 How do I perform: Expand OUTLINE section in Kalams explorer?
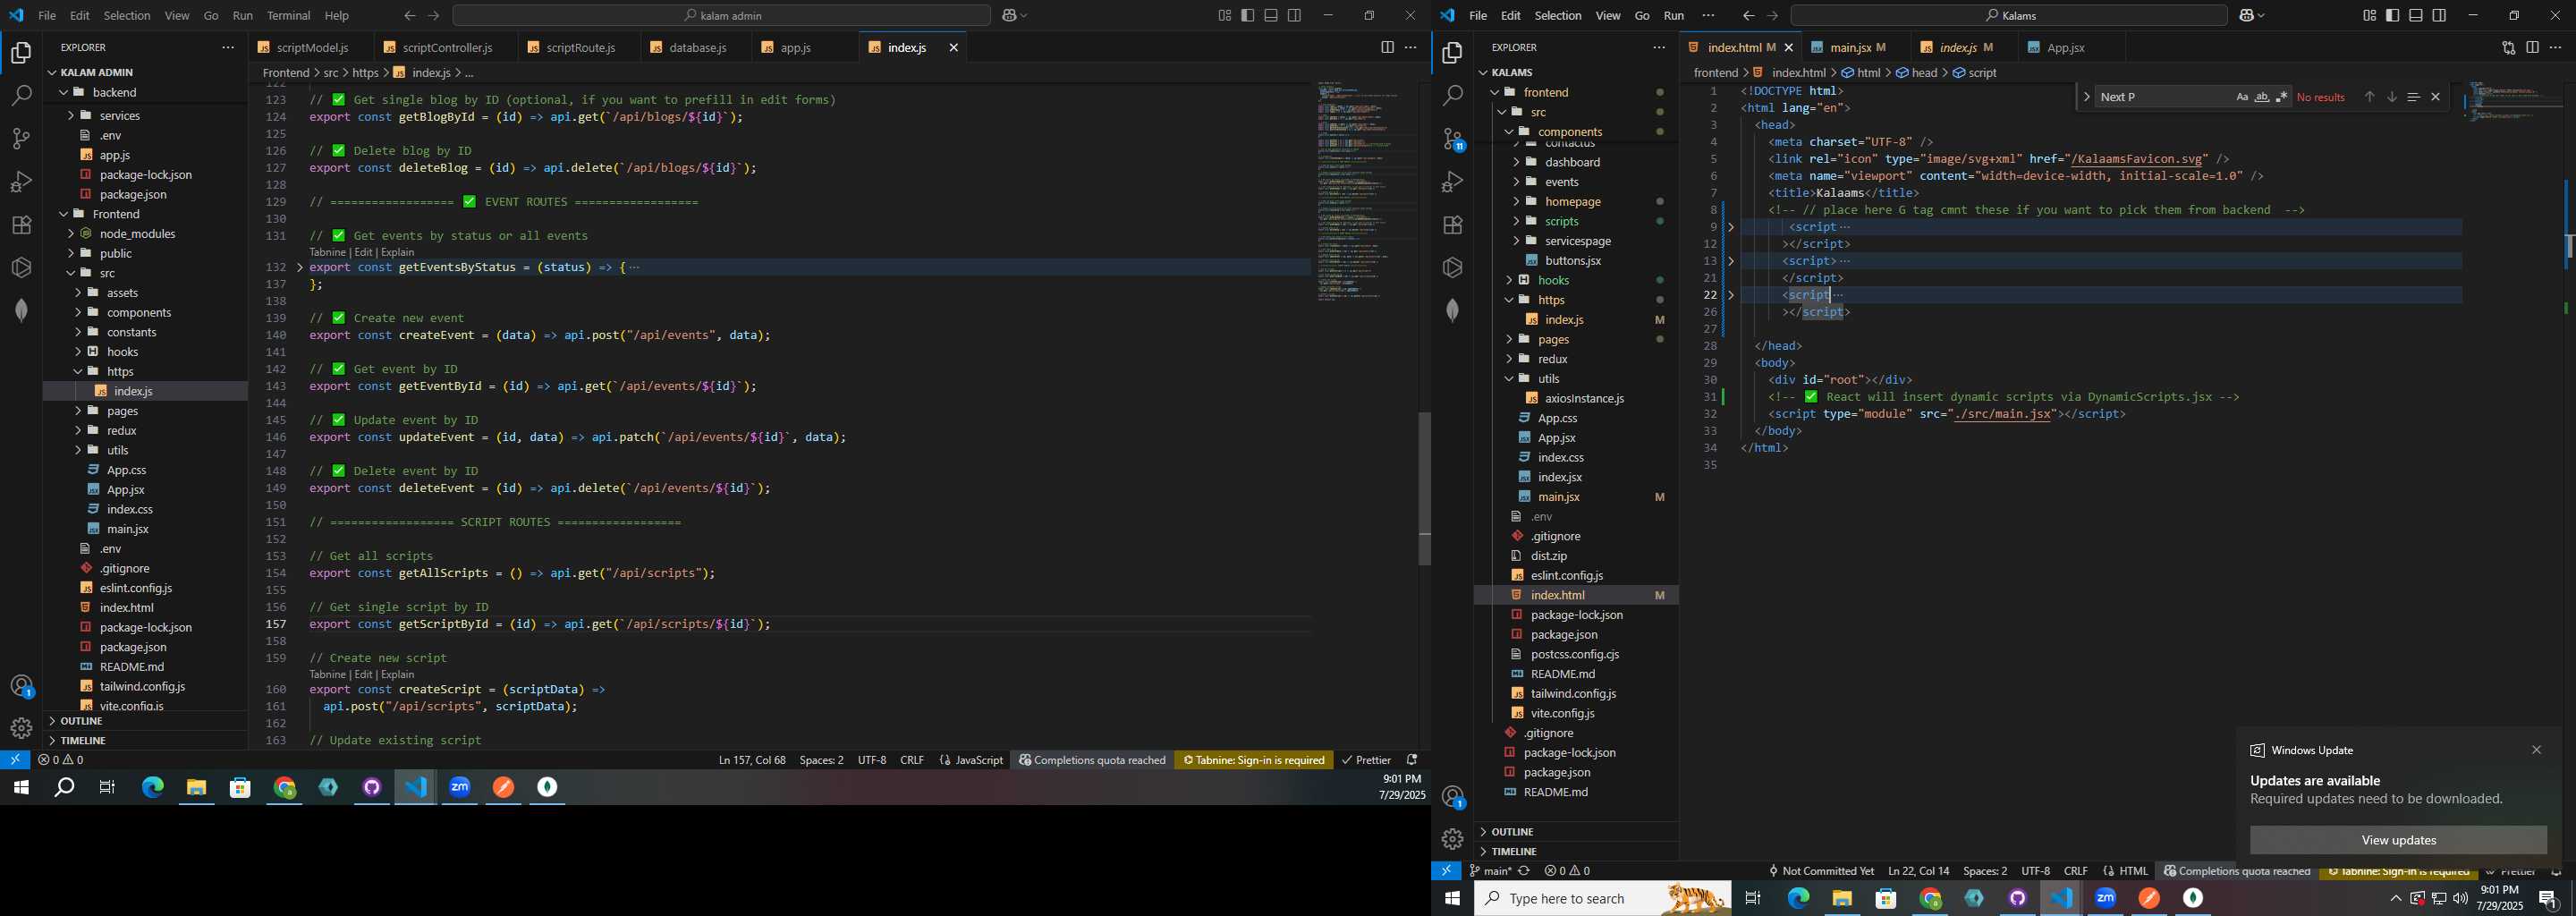tap(1576, 832)
